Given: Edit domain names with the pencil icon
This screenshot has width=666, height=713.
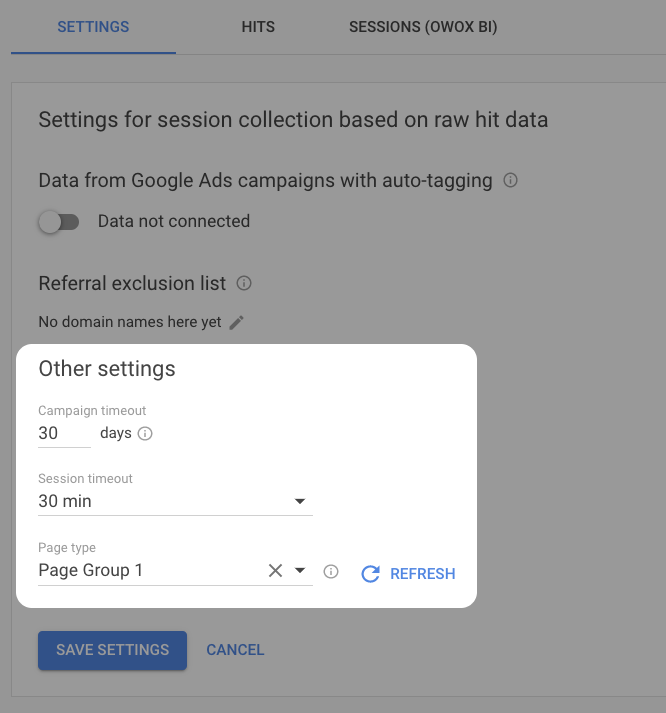Looking at the screenshot, I should point(236,322).
